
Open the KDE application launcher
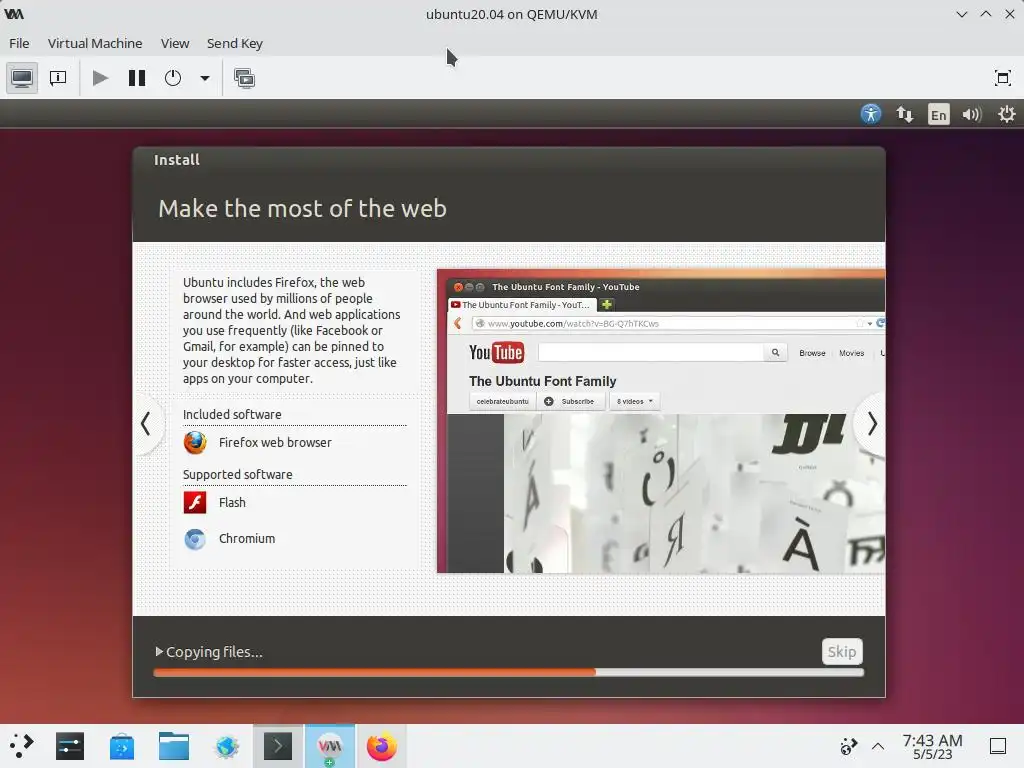click(x=22, y=746)
